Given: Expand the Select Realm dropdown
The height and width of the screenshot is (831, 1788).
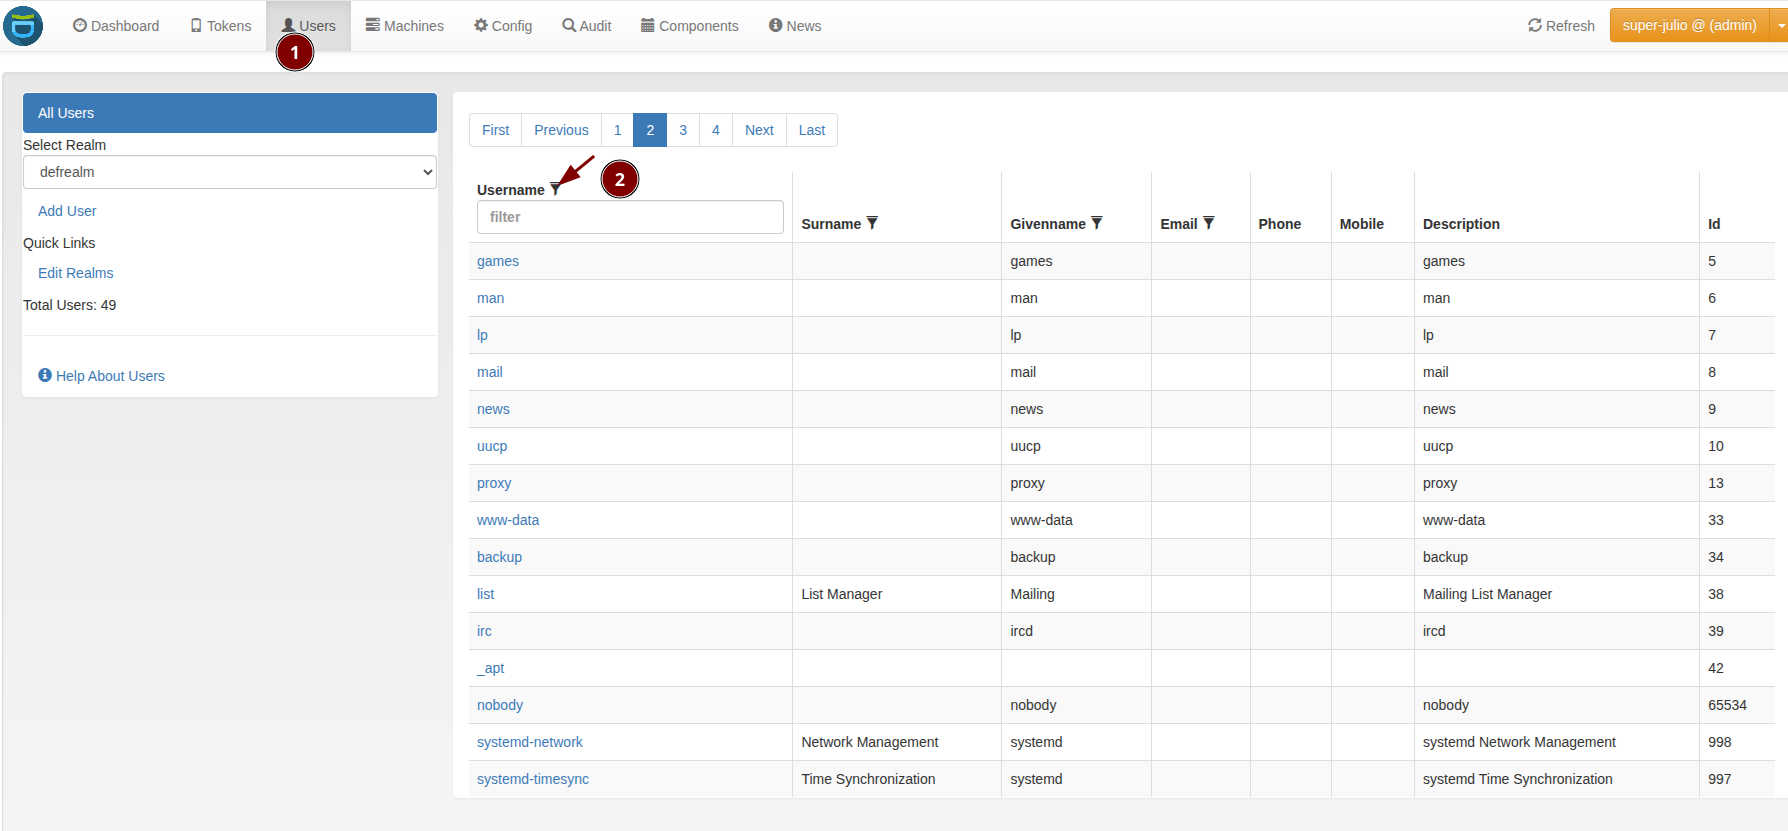Looking at the screenshot, I should (230, 172).
